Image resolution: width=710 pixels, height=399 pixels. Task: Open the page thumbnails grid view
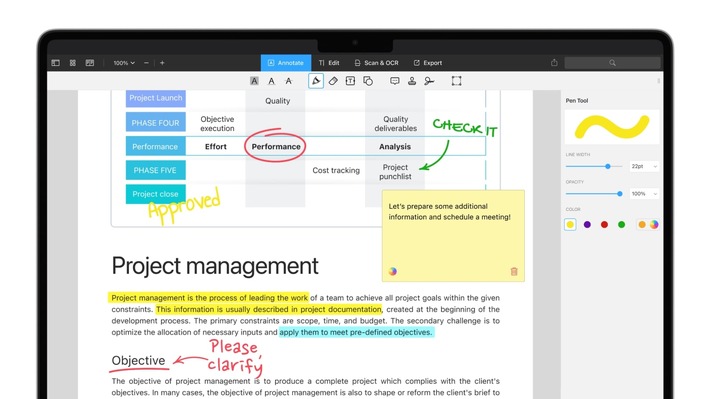(x=72, y=63)
